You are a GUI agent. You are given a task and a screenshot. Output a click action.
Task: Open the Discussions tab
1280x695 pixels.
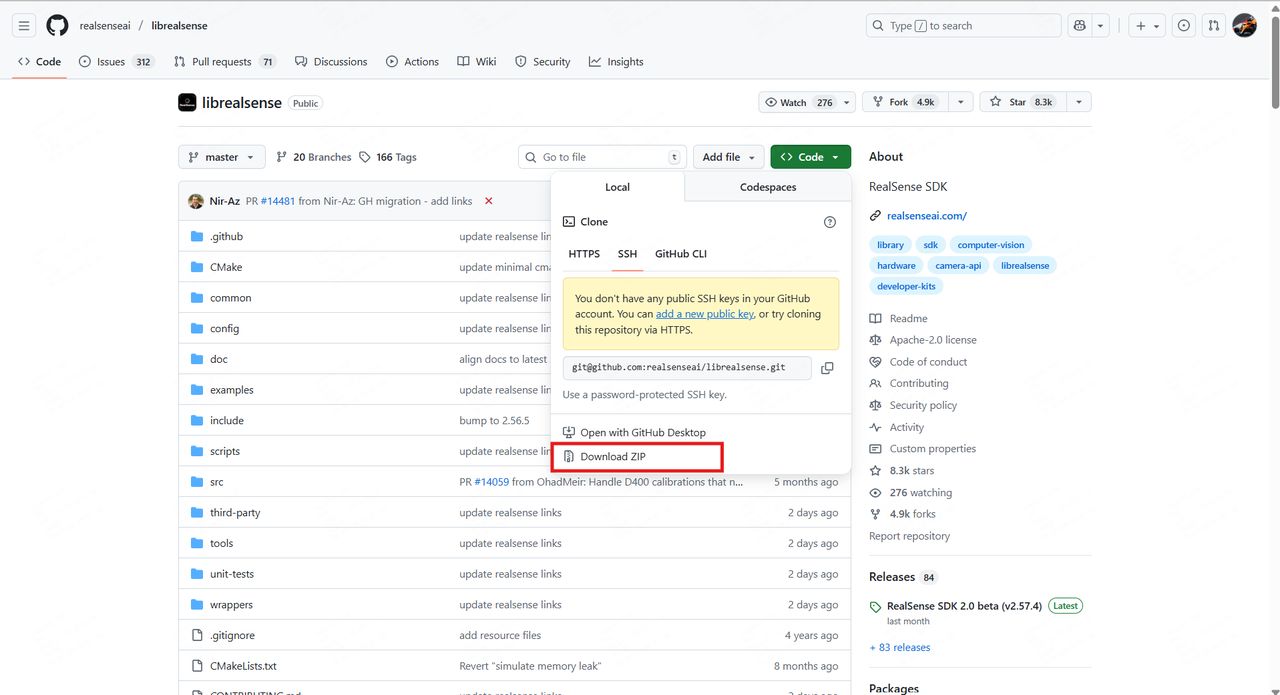(331, 62)
